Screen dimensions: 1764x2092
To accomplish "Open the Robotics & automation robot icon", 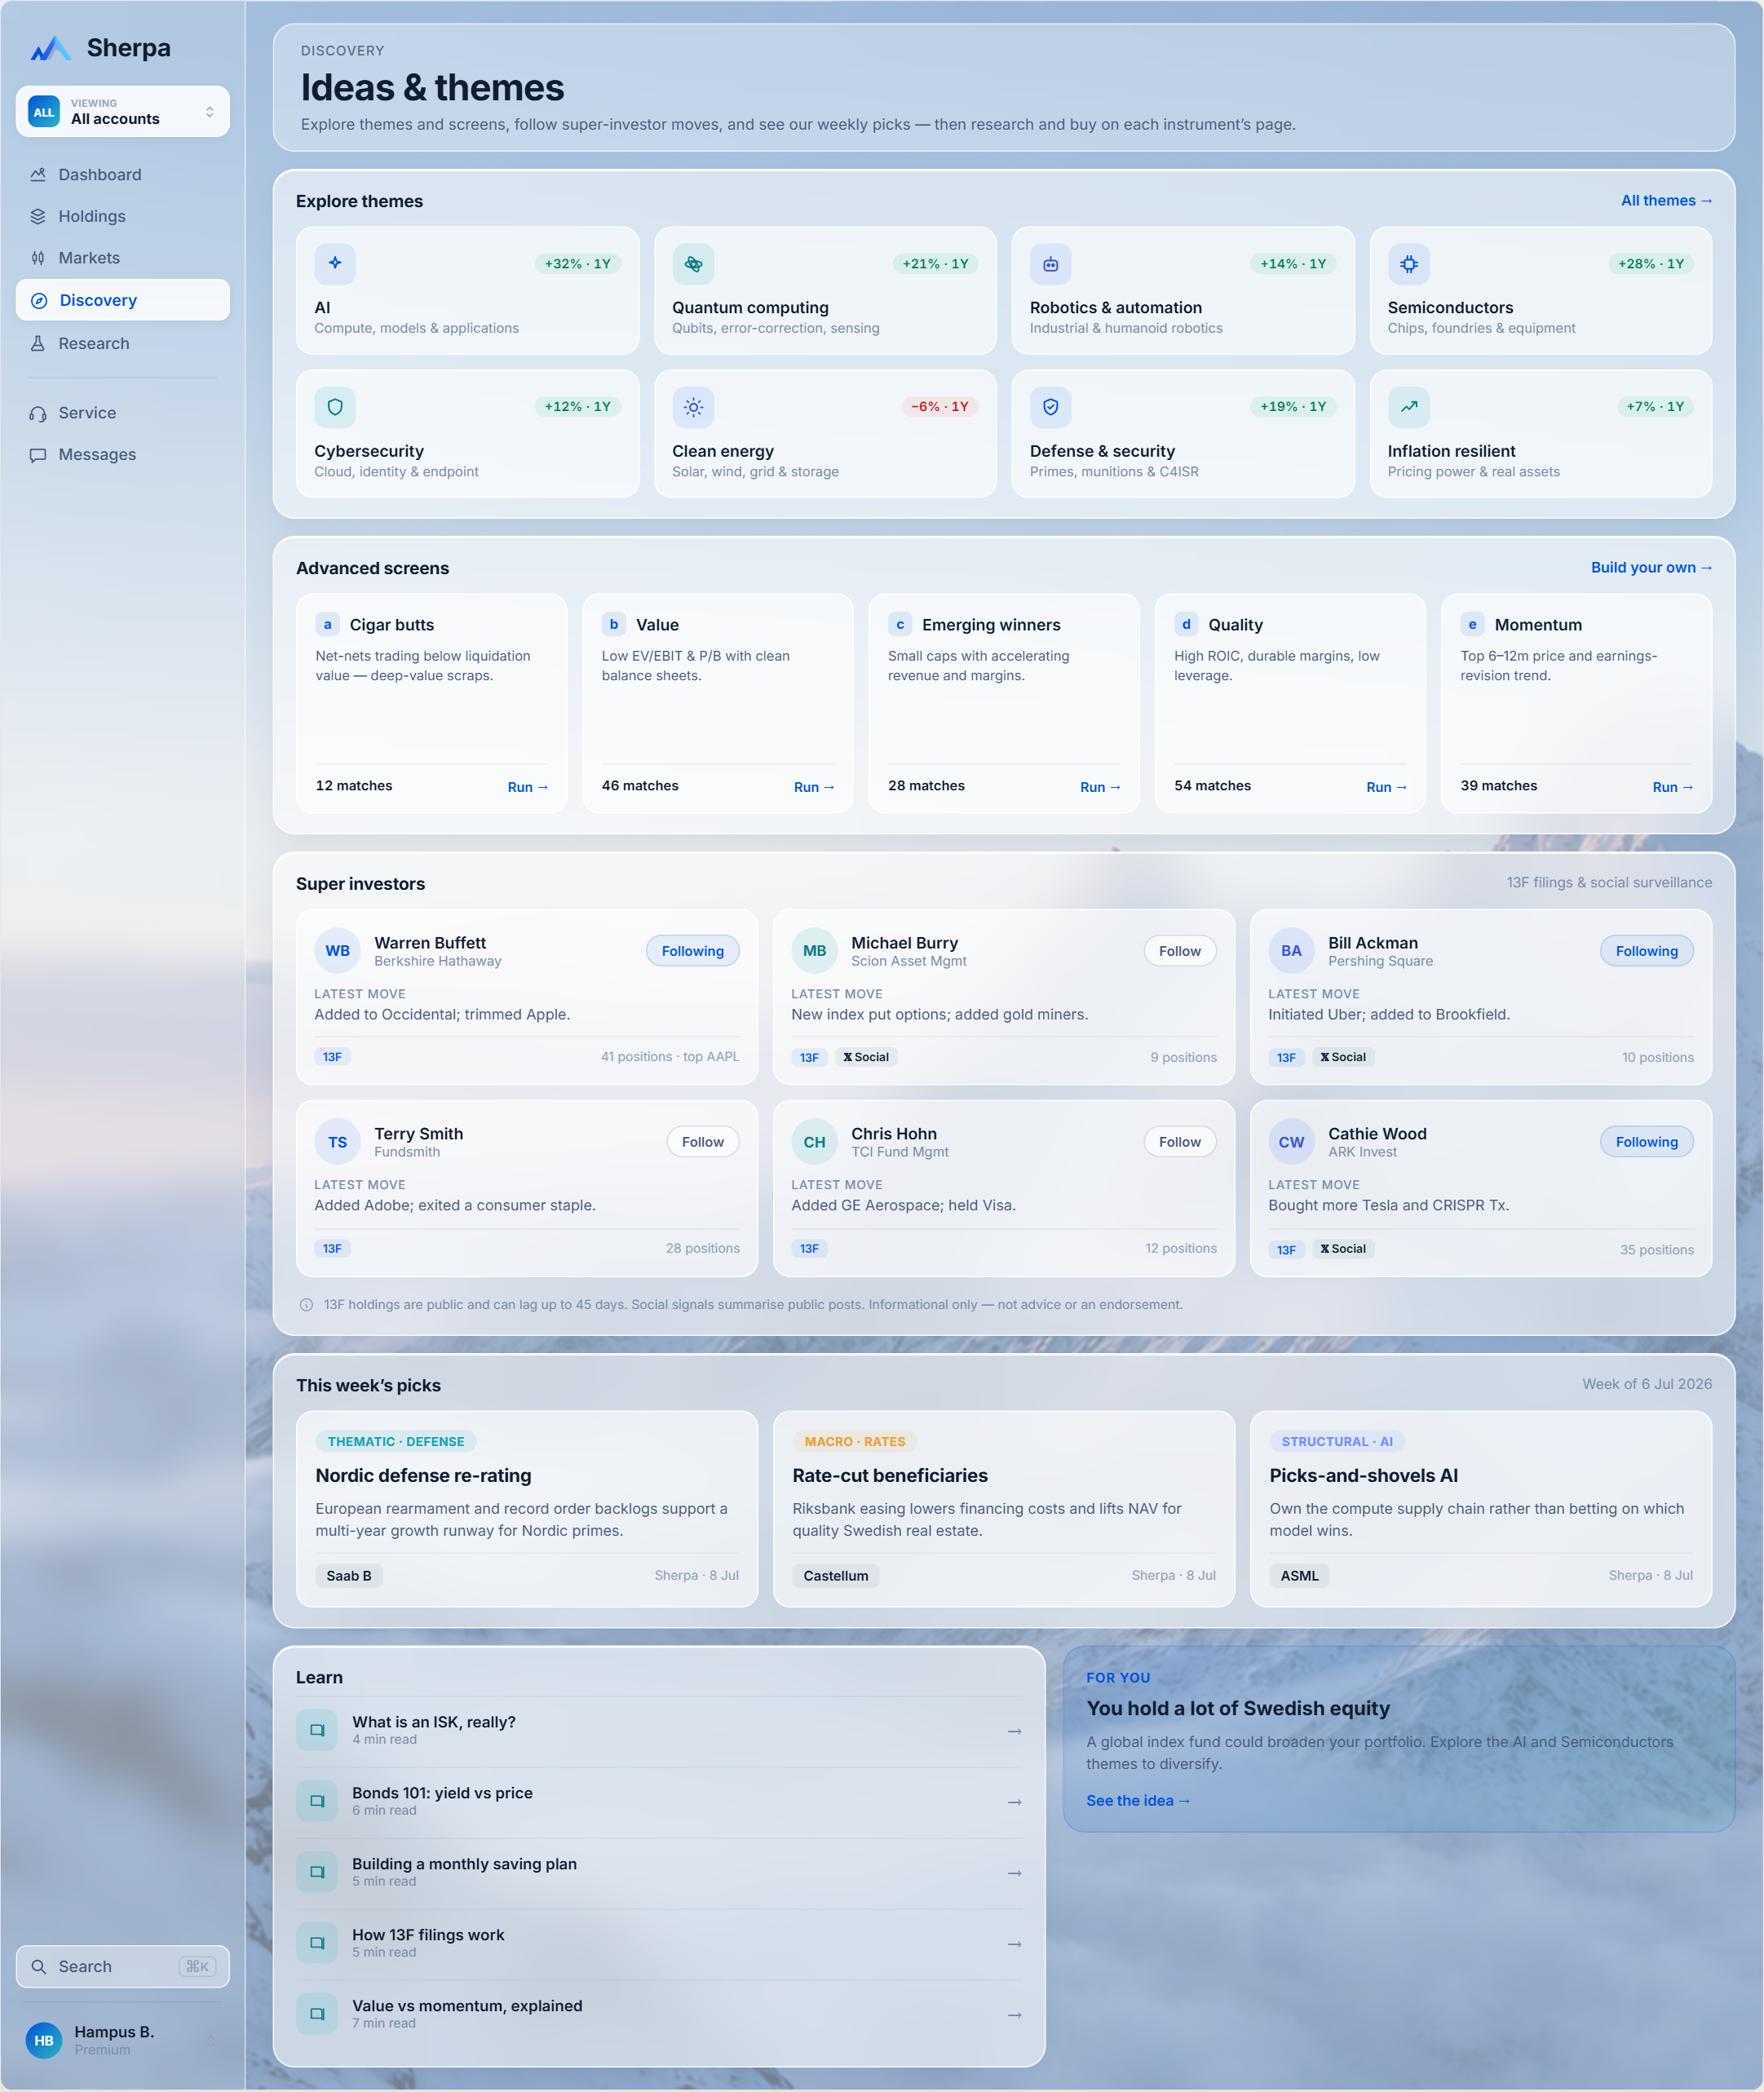I will pos(1051,264).
